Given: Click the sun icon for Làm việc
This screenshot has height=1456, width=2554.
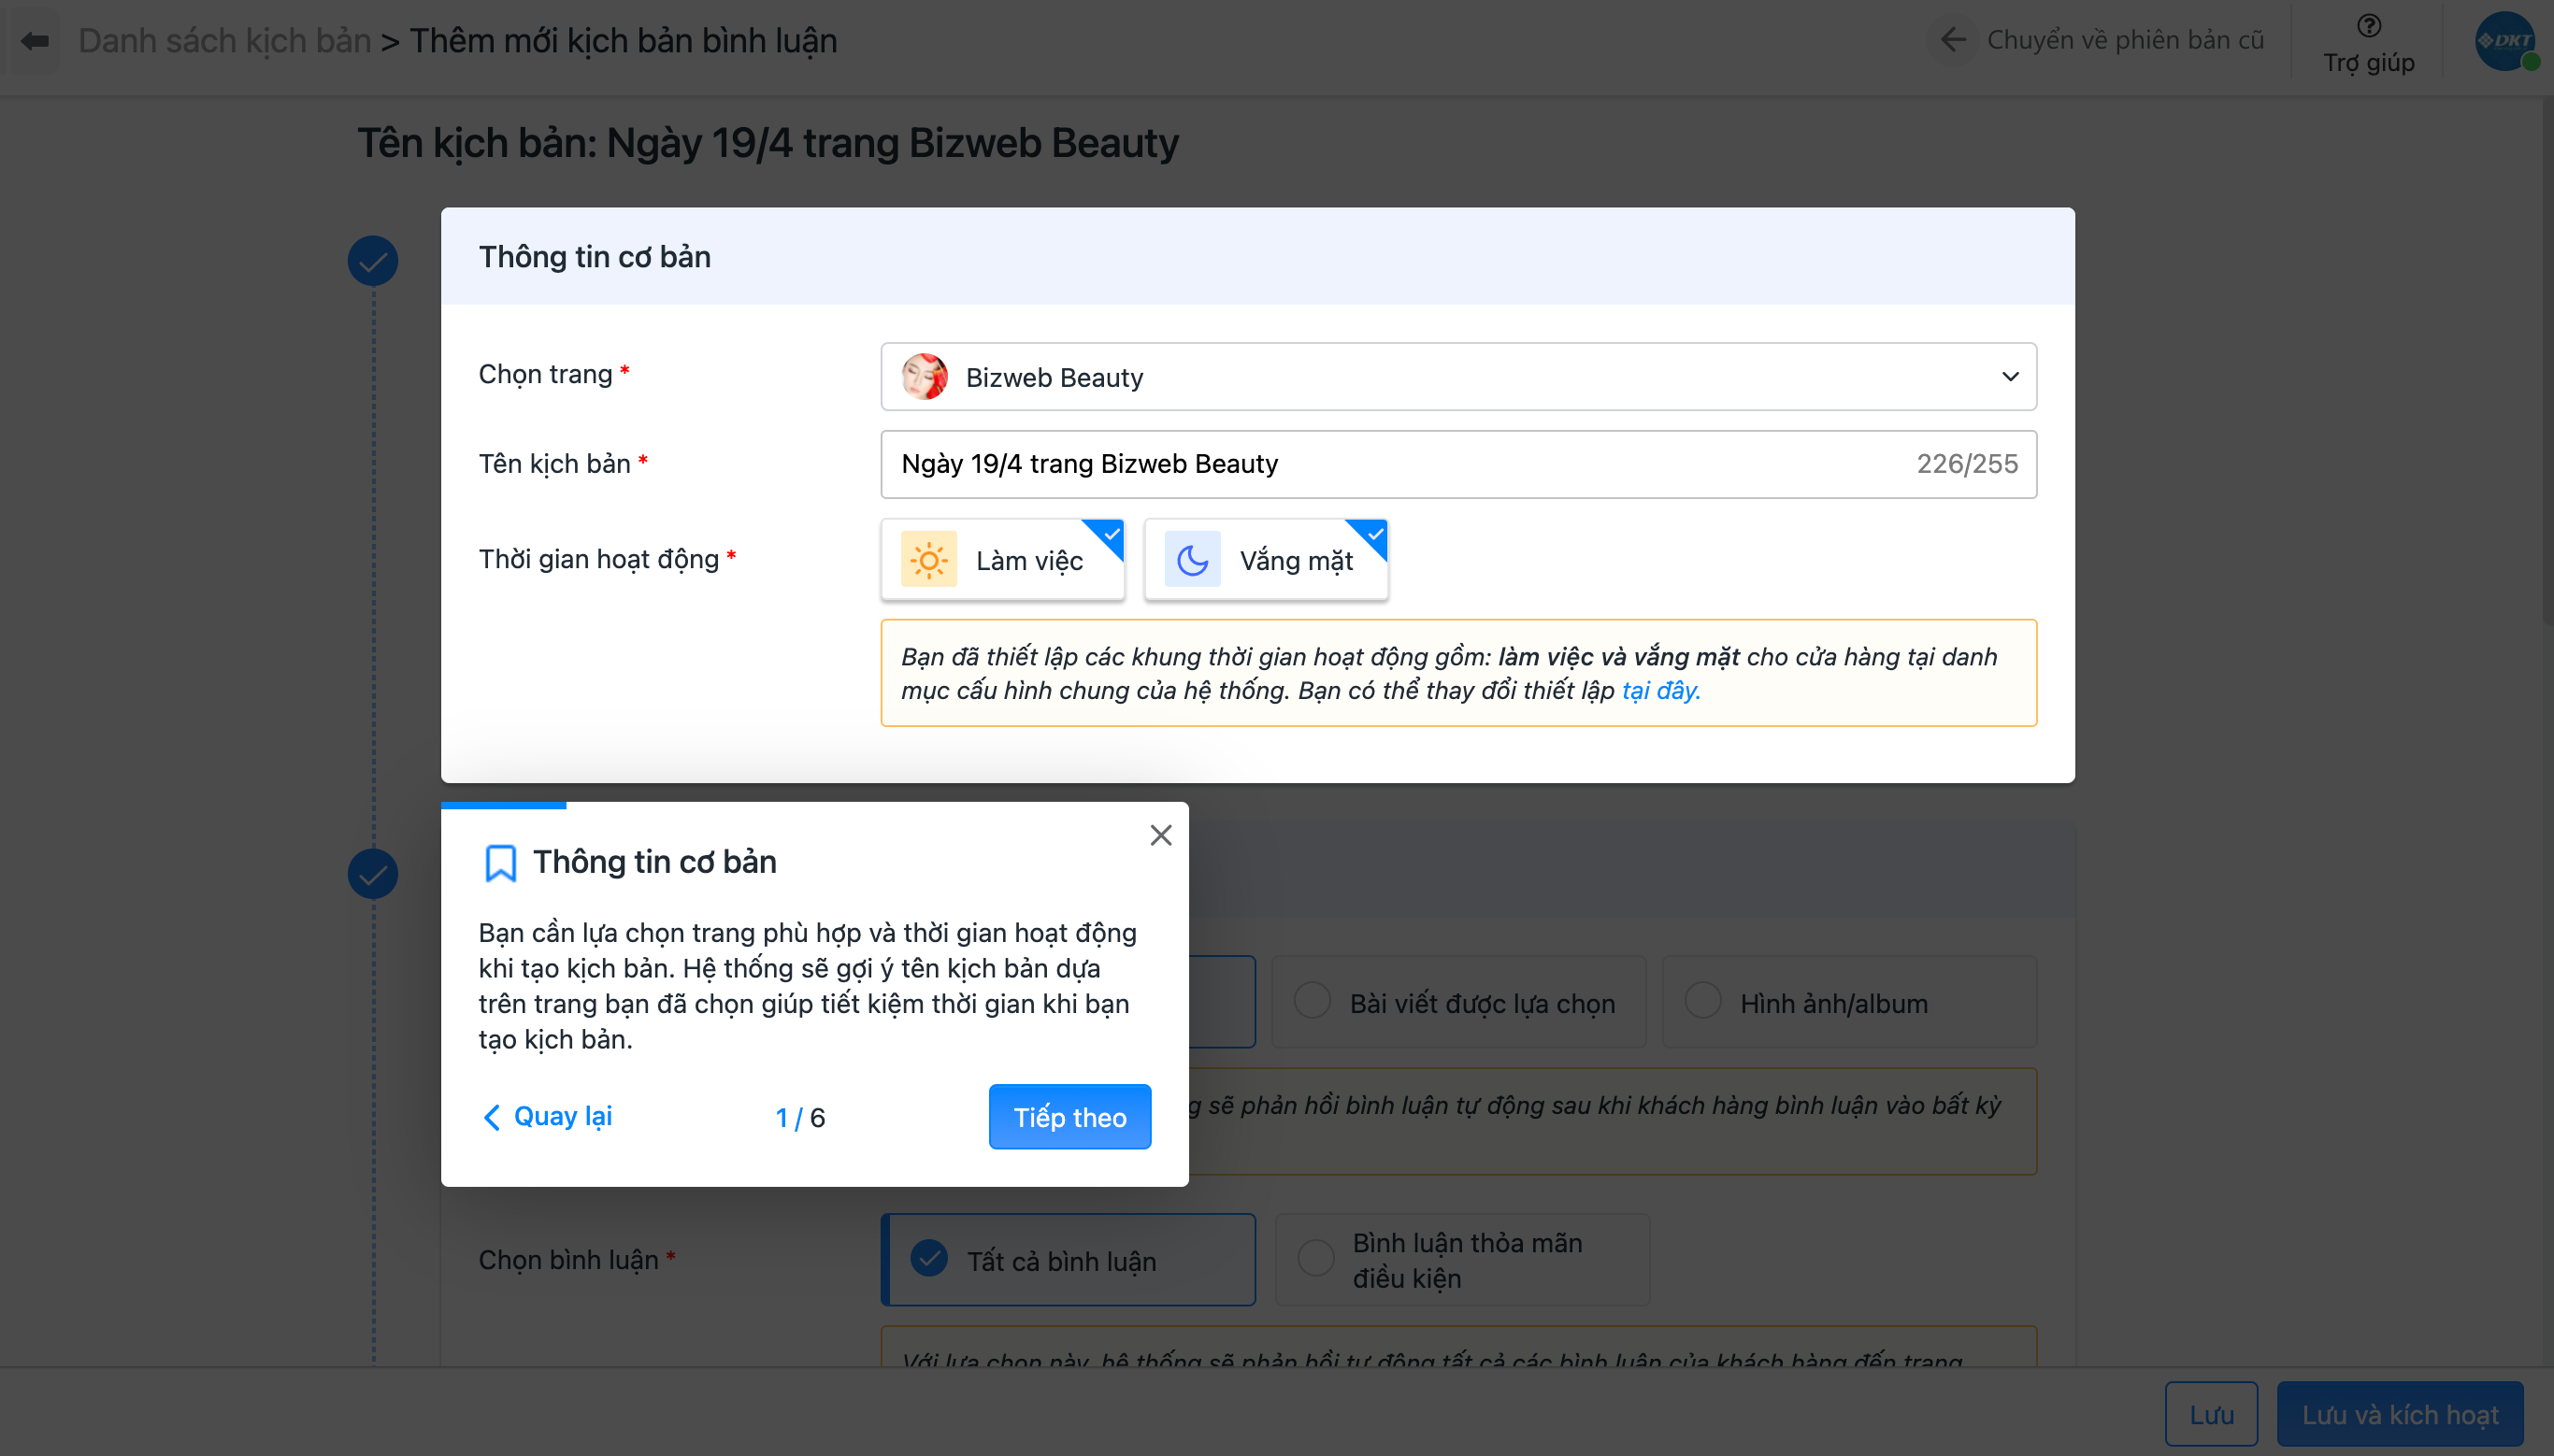Looking at the screenshot, I should 928,560.
